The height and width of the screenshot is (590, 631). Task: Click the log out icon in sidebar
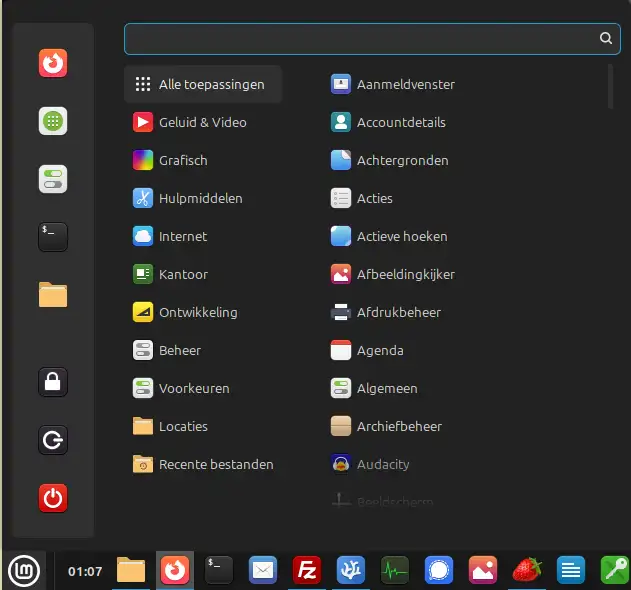[53, 439]
